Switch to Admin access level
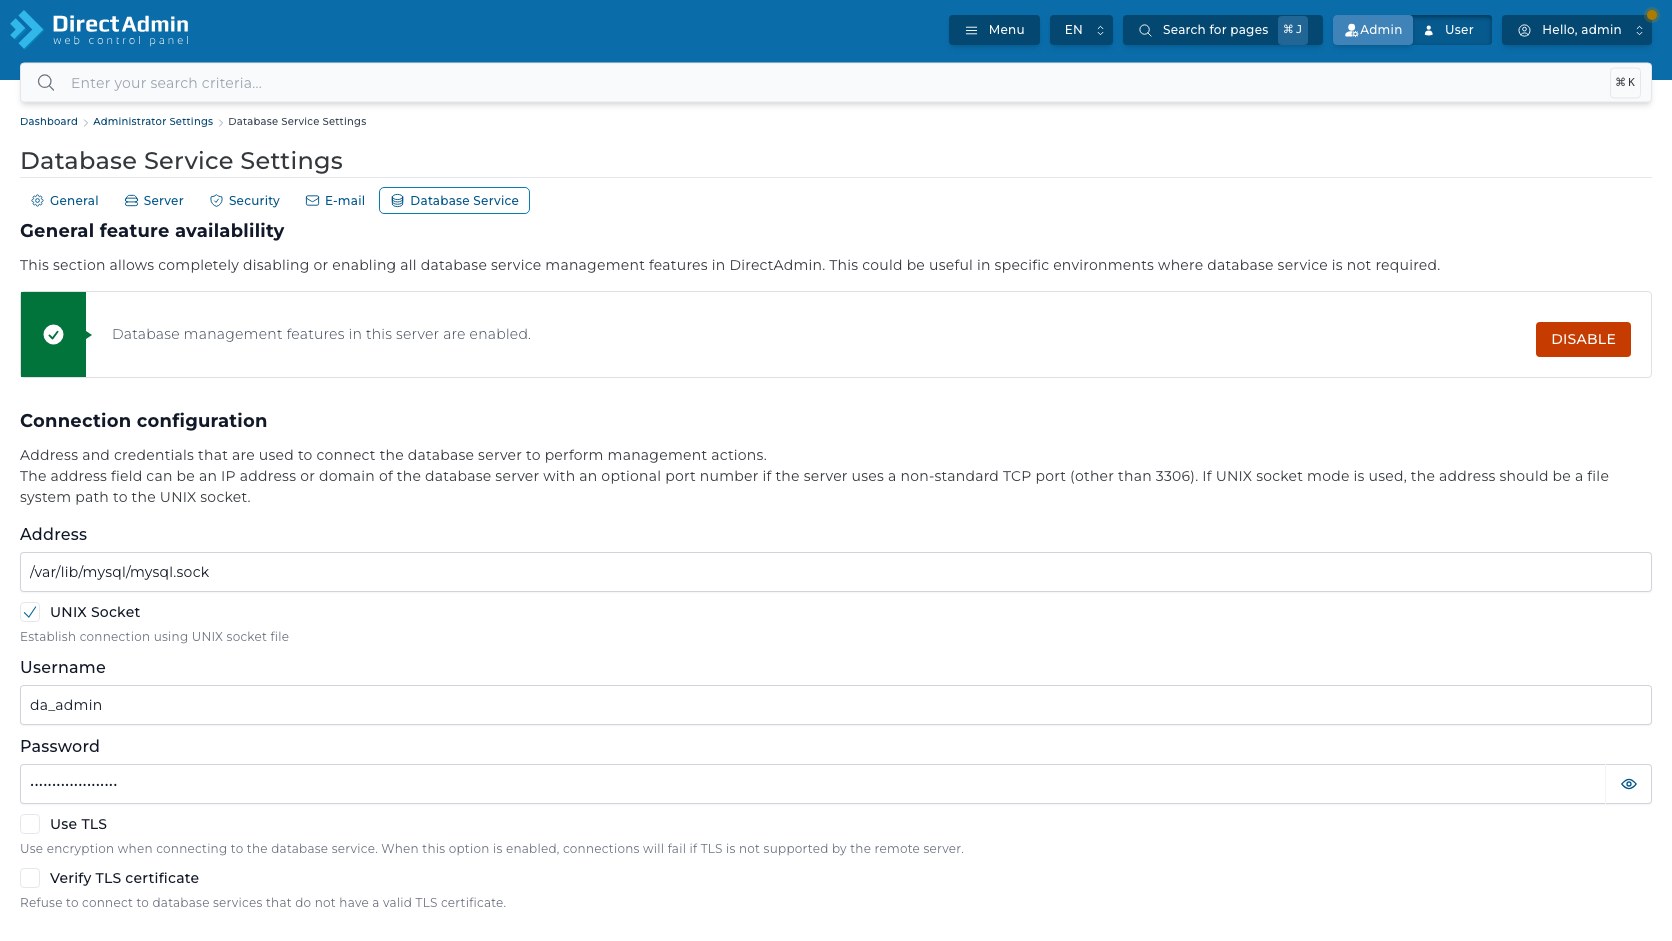 [1373, 30]
